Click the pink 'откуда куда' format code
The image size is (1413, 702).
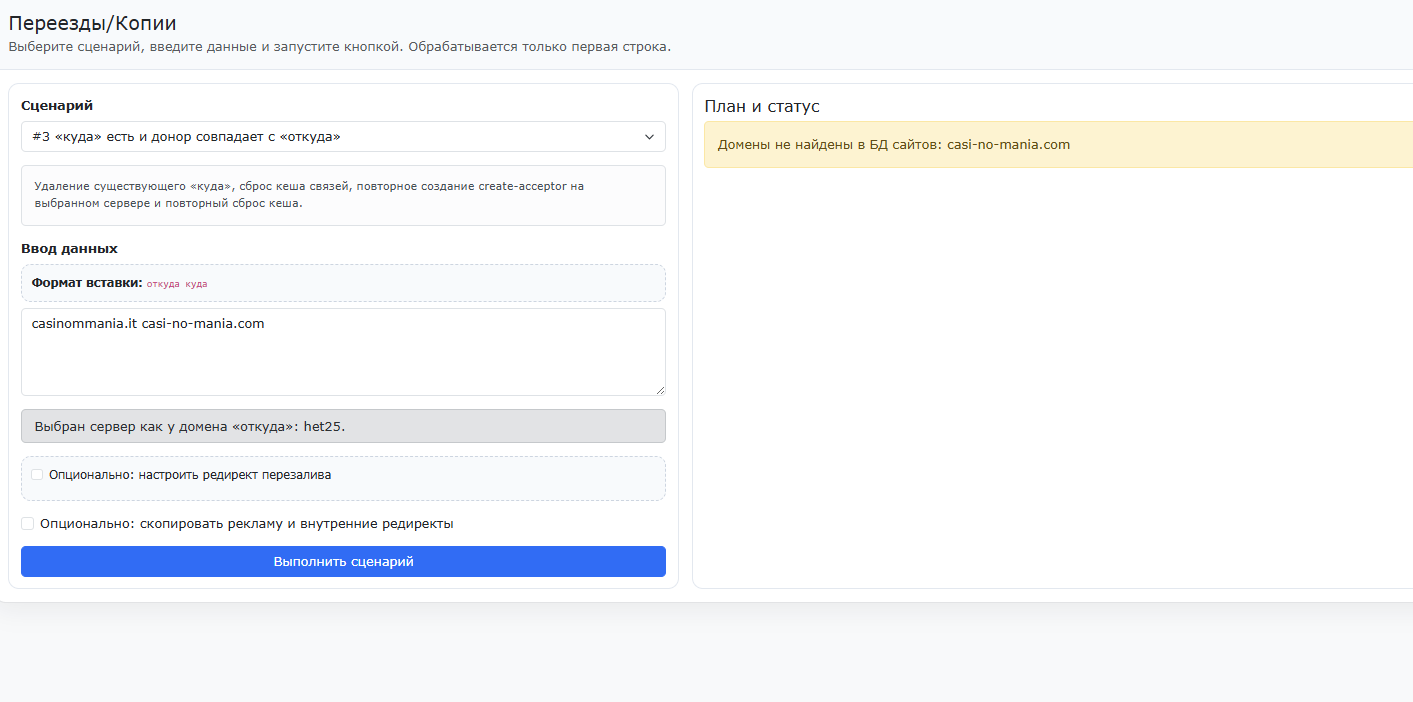(x=177, y=284)
